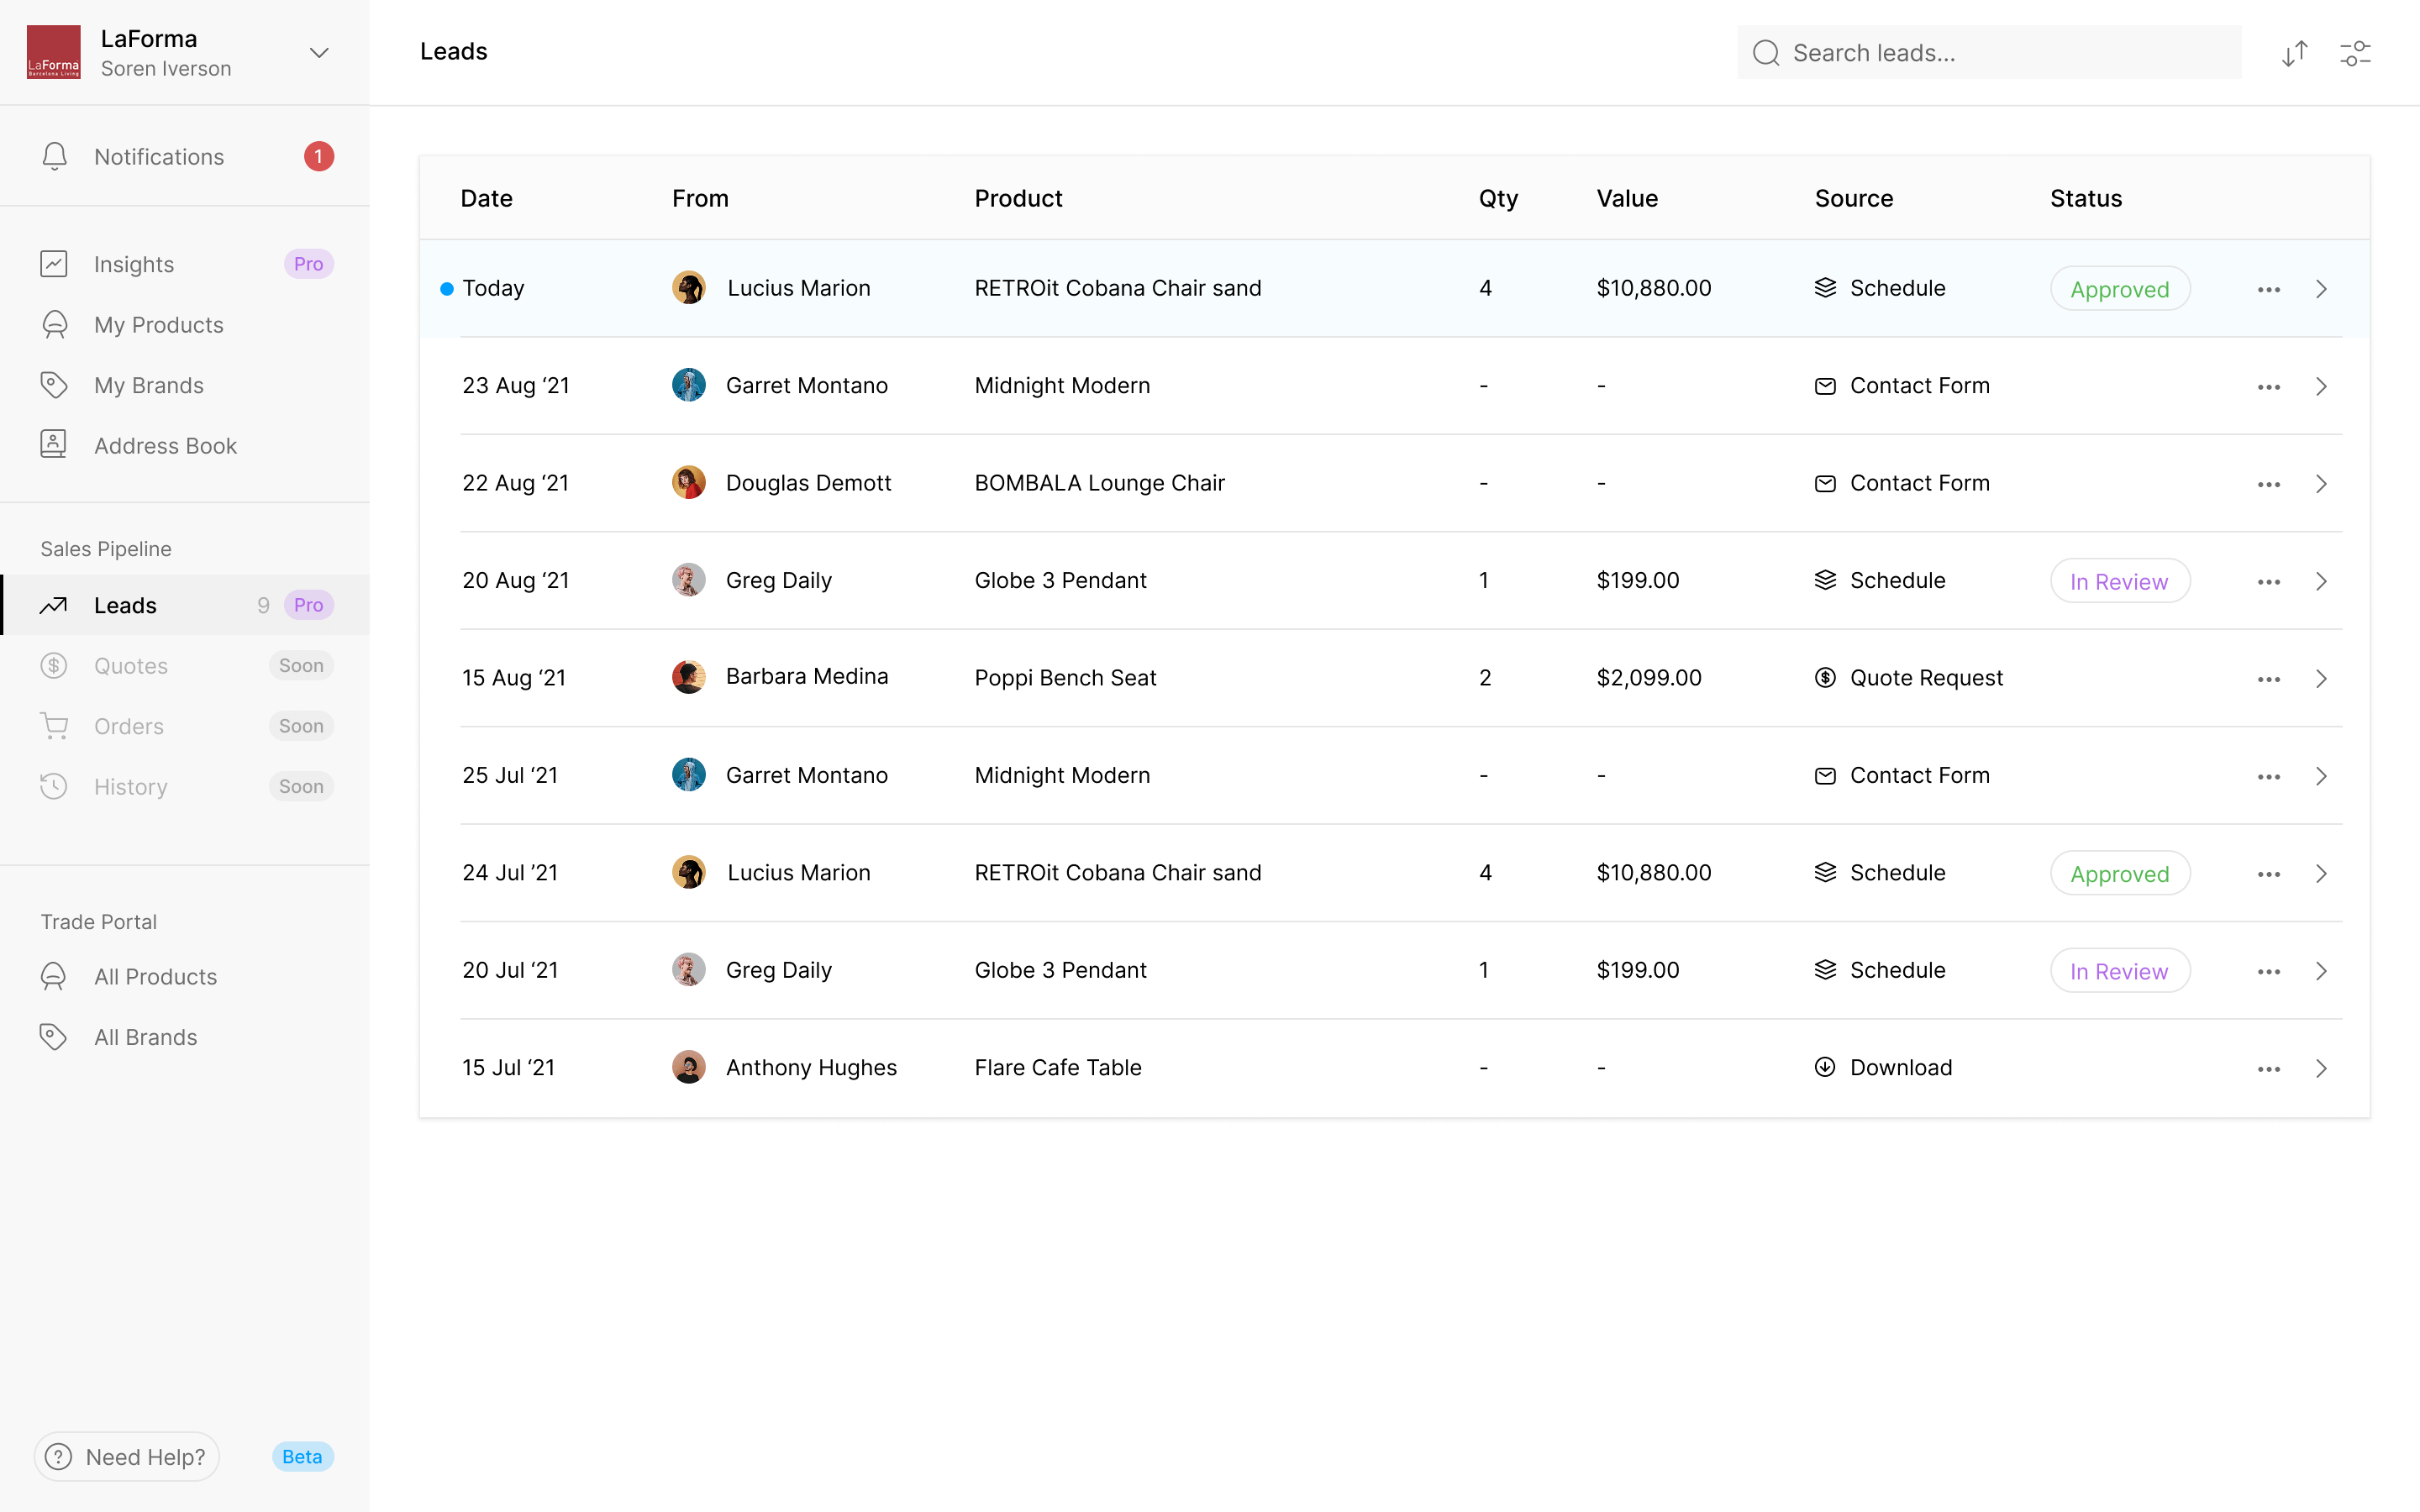Image resolution: width=2420 pixels, height=1512 pixels.
Task: Click the In Review status on 20 Aug lead
Action: coord(2120,581)
